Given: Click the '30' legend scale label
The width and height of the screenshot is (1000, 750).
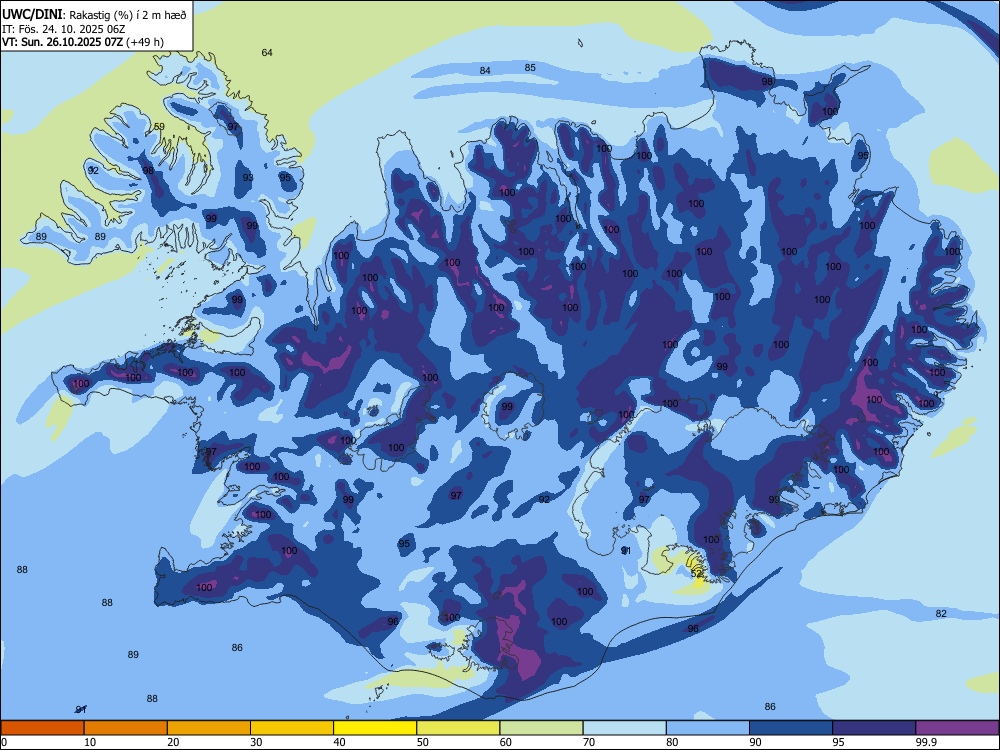Looking at the screenshot, I should pos(256,742).
